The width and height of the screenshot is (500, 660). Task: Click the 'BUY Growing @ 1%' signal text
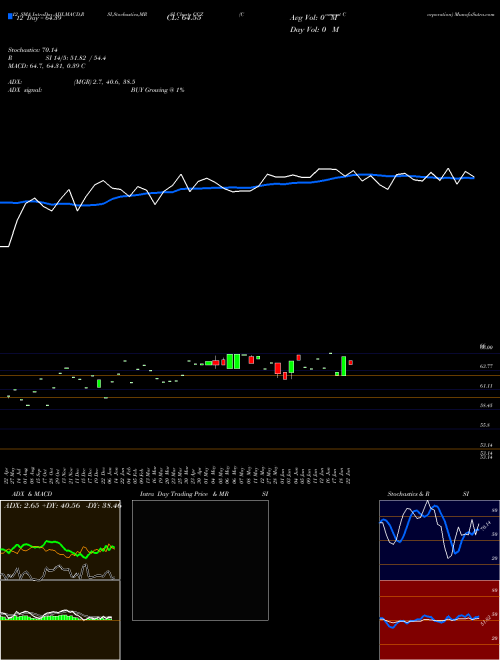click(157, 90)
